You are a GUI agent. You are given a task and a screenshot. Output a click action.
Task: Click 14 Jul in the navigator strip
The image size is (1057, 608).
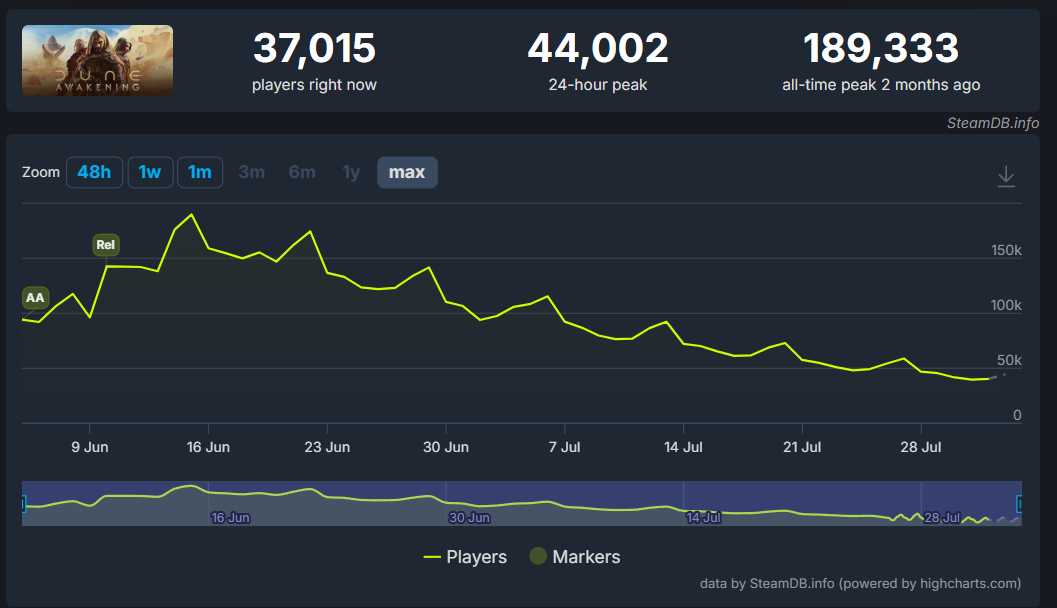coord(704,518)
